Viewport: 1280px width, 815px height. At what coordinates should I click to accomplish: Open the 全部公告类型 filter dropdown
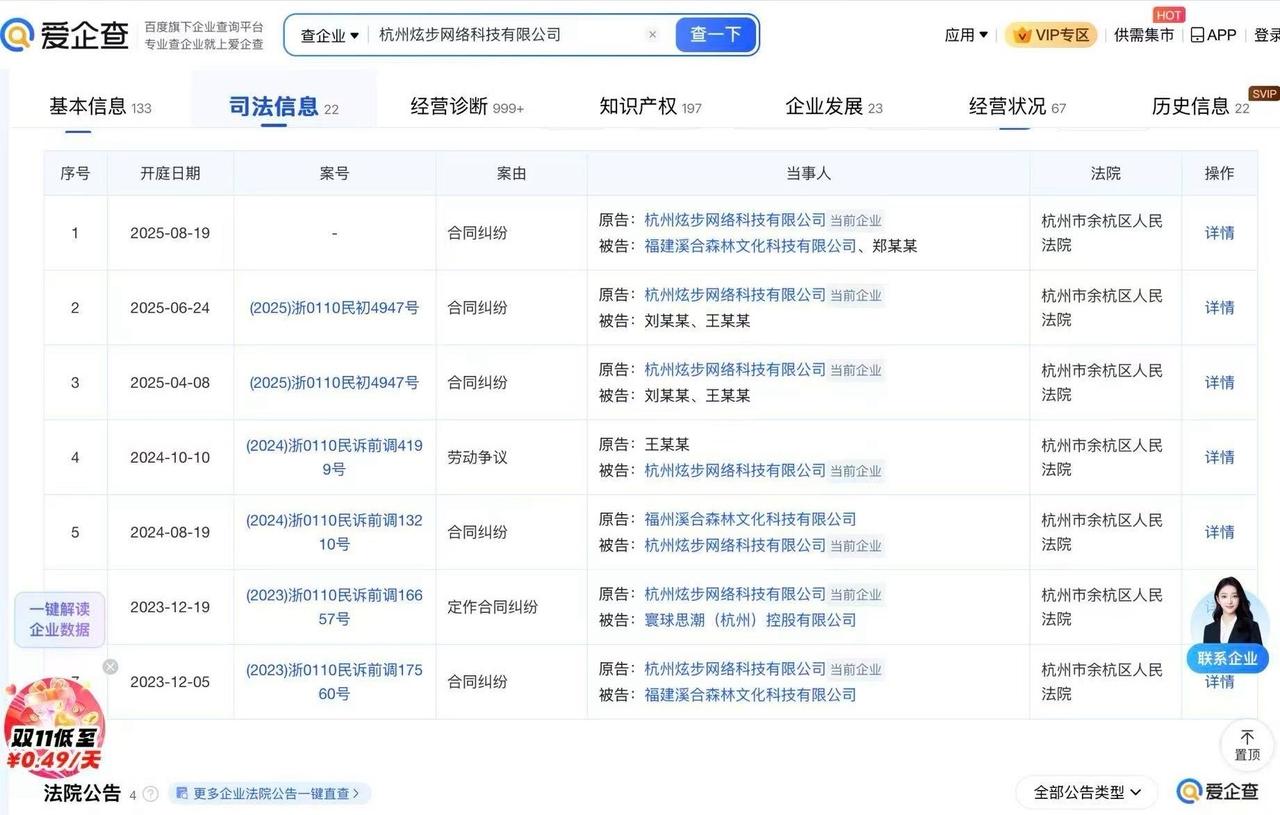click(1084, 791)
